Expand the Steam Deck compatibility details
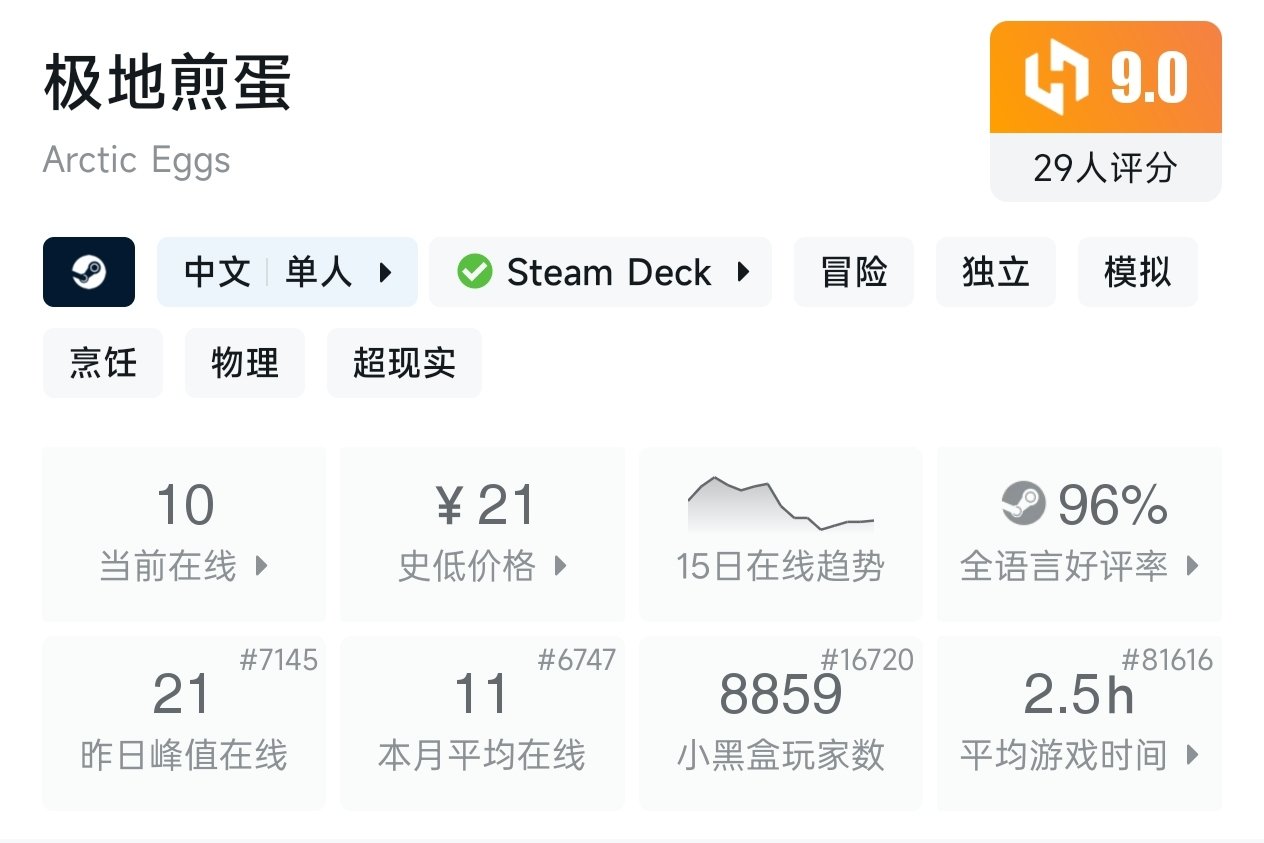 [x=742, y=272]
